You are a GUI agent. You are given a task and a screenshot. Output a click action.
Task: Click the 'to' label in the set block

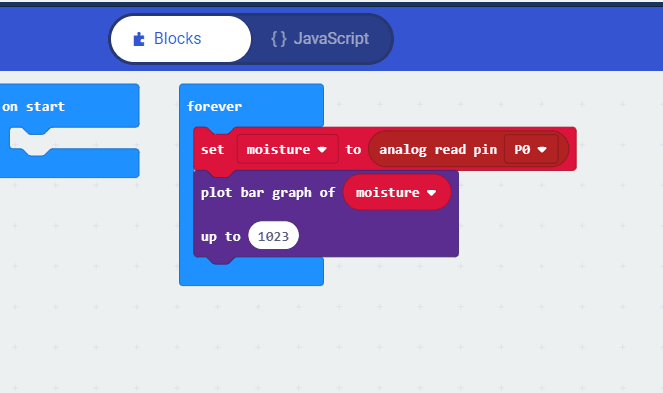pyautogui.click(x=353, y=149)
